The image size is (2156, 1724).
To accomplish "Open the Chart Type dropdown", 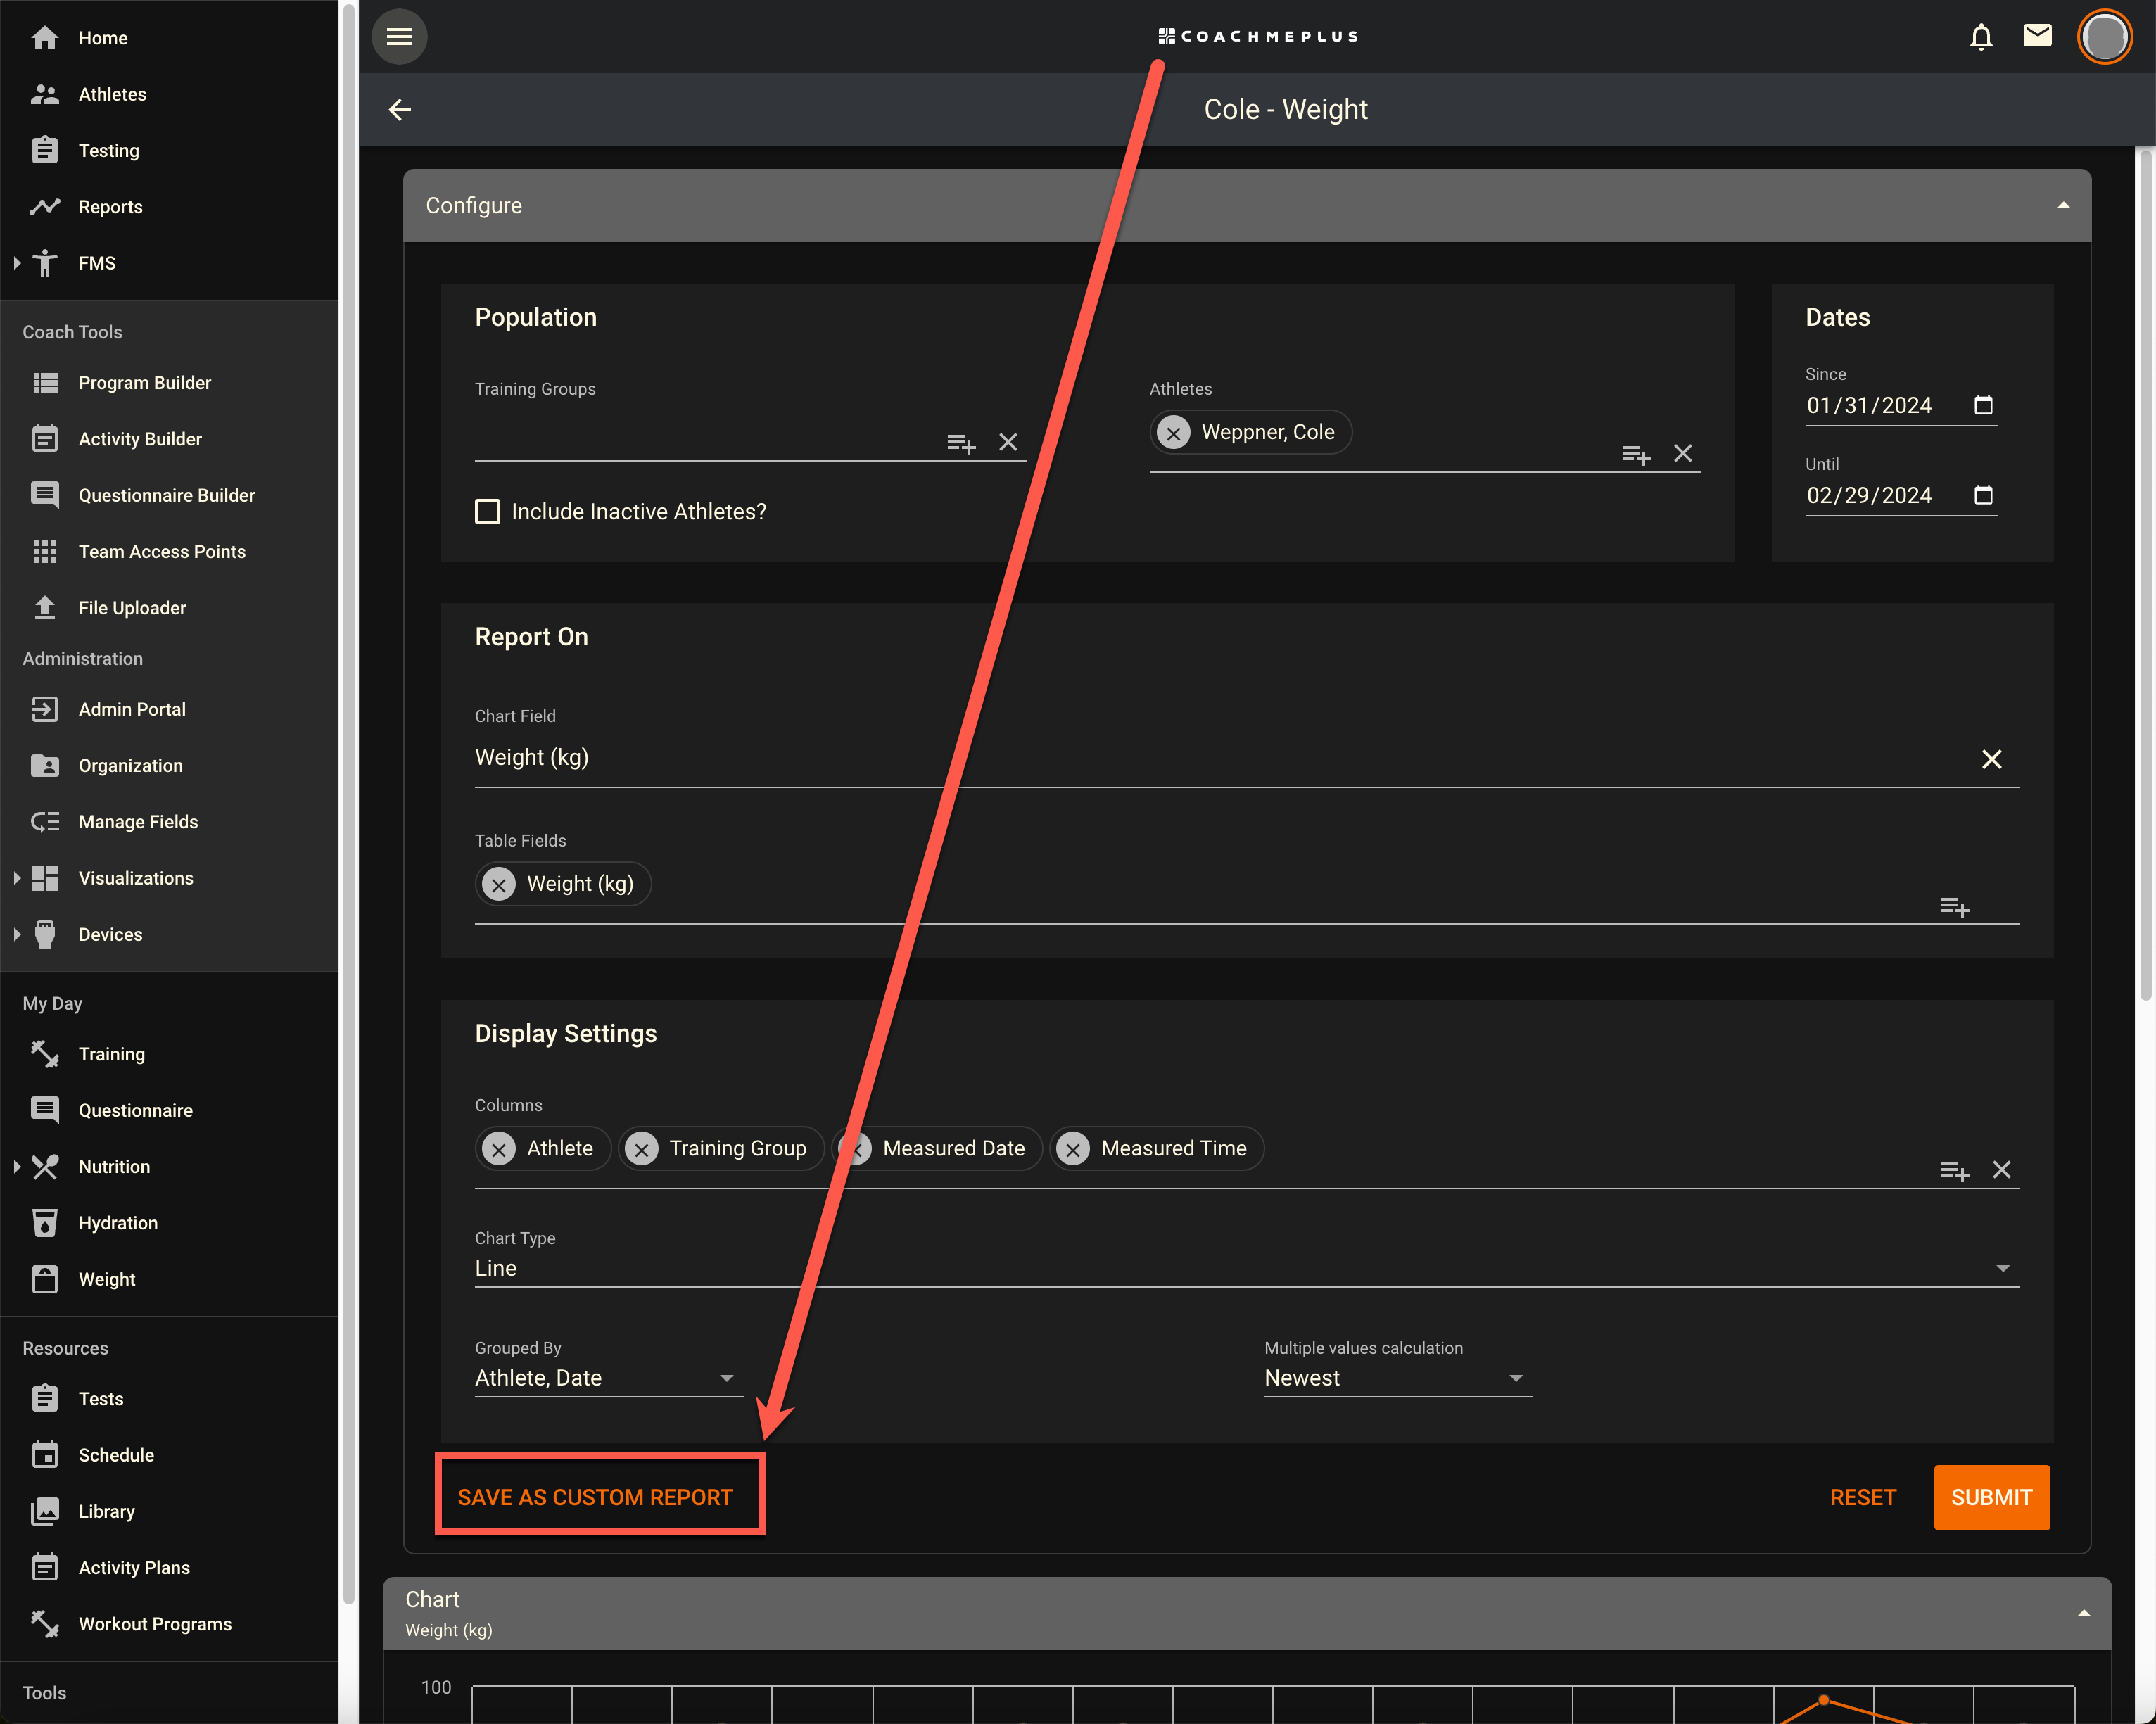I will [x=1247, y=1268].
